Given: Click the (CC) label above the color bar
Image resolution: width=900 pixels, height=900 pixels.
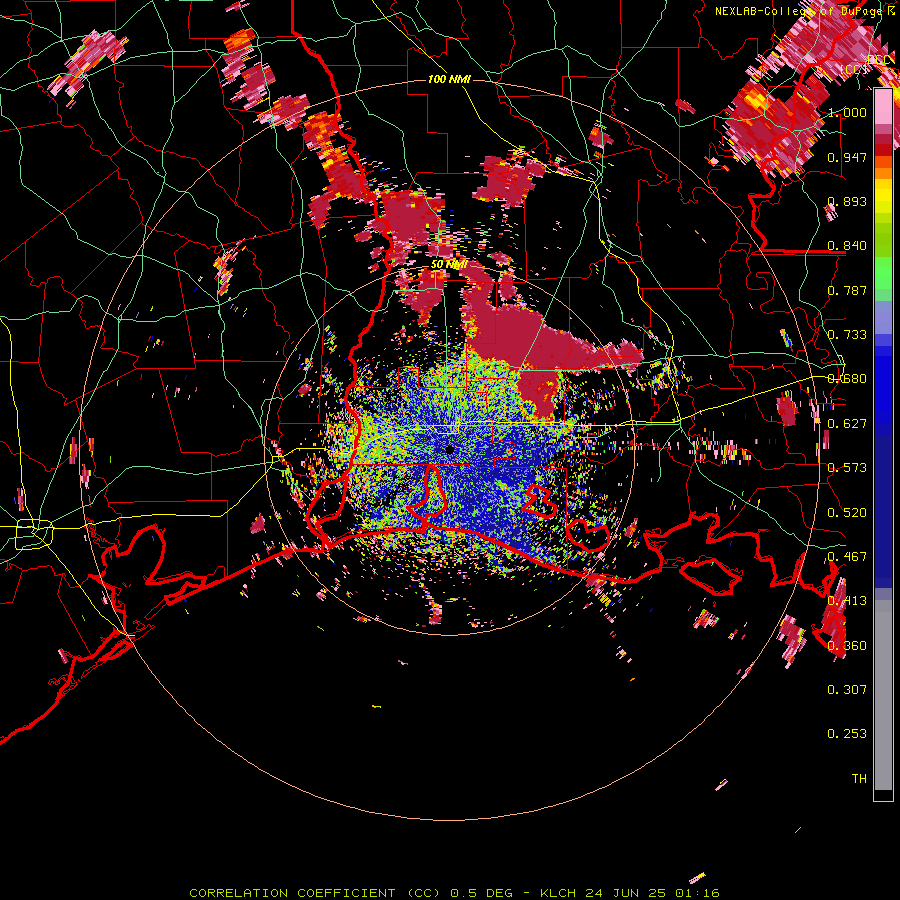Looking at the screenshot, I should pos(854,70).
